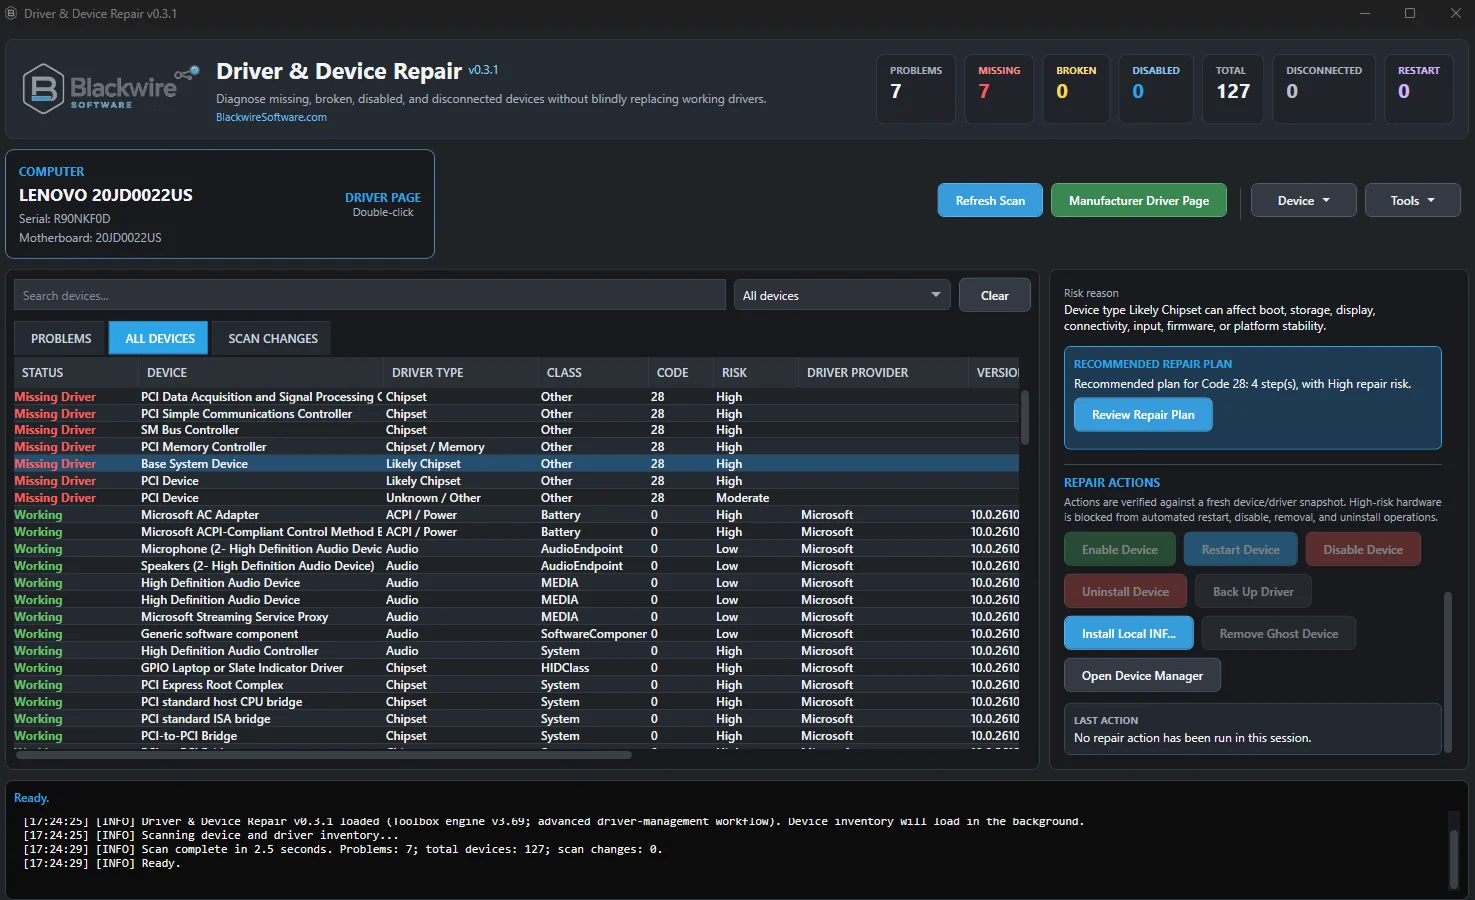Screen dimensions: 1475x900
Task: Click the TOTAL 127 stat card
Action: (1232, 89)
